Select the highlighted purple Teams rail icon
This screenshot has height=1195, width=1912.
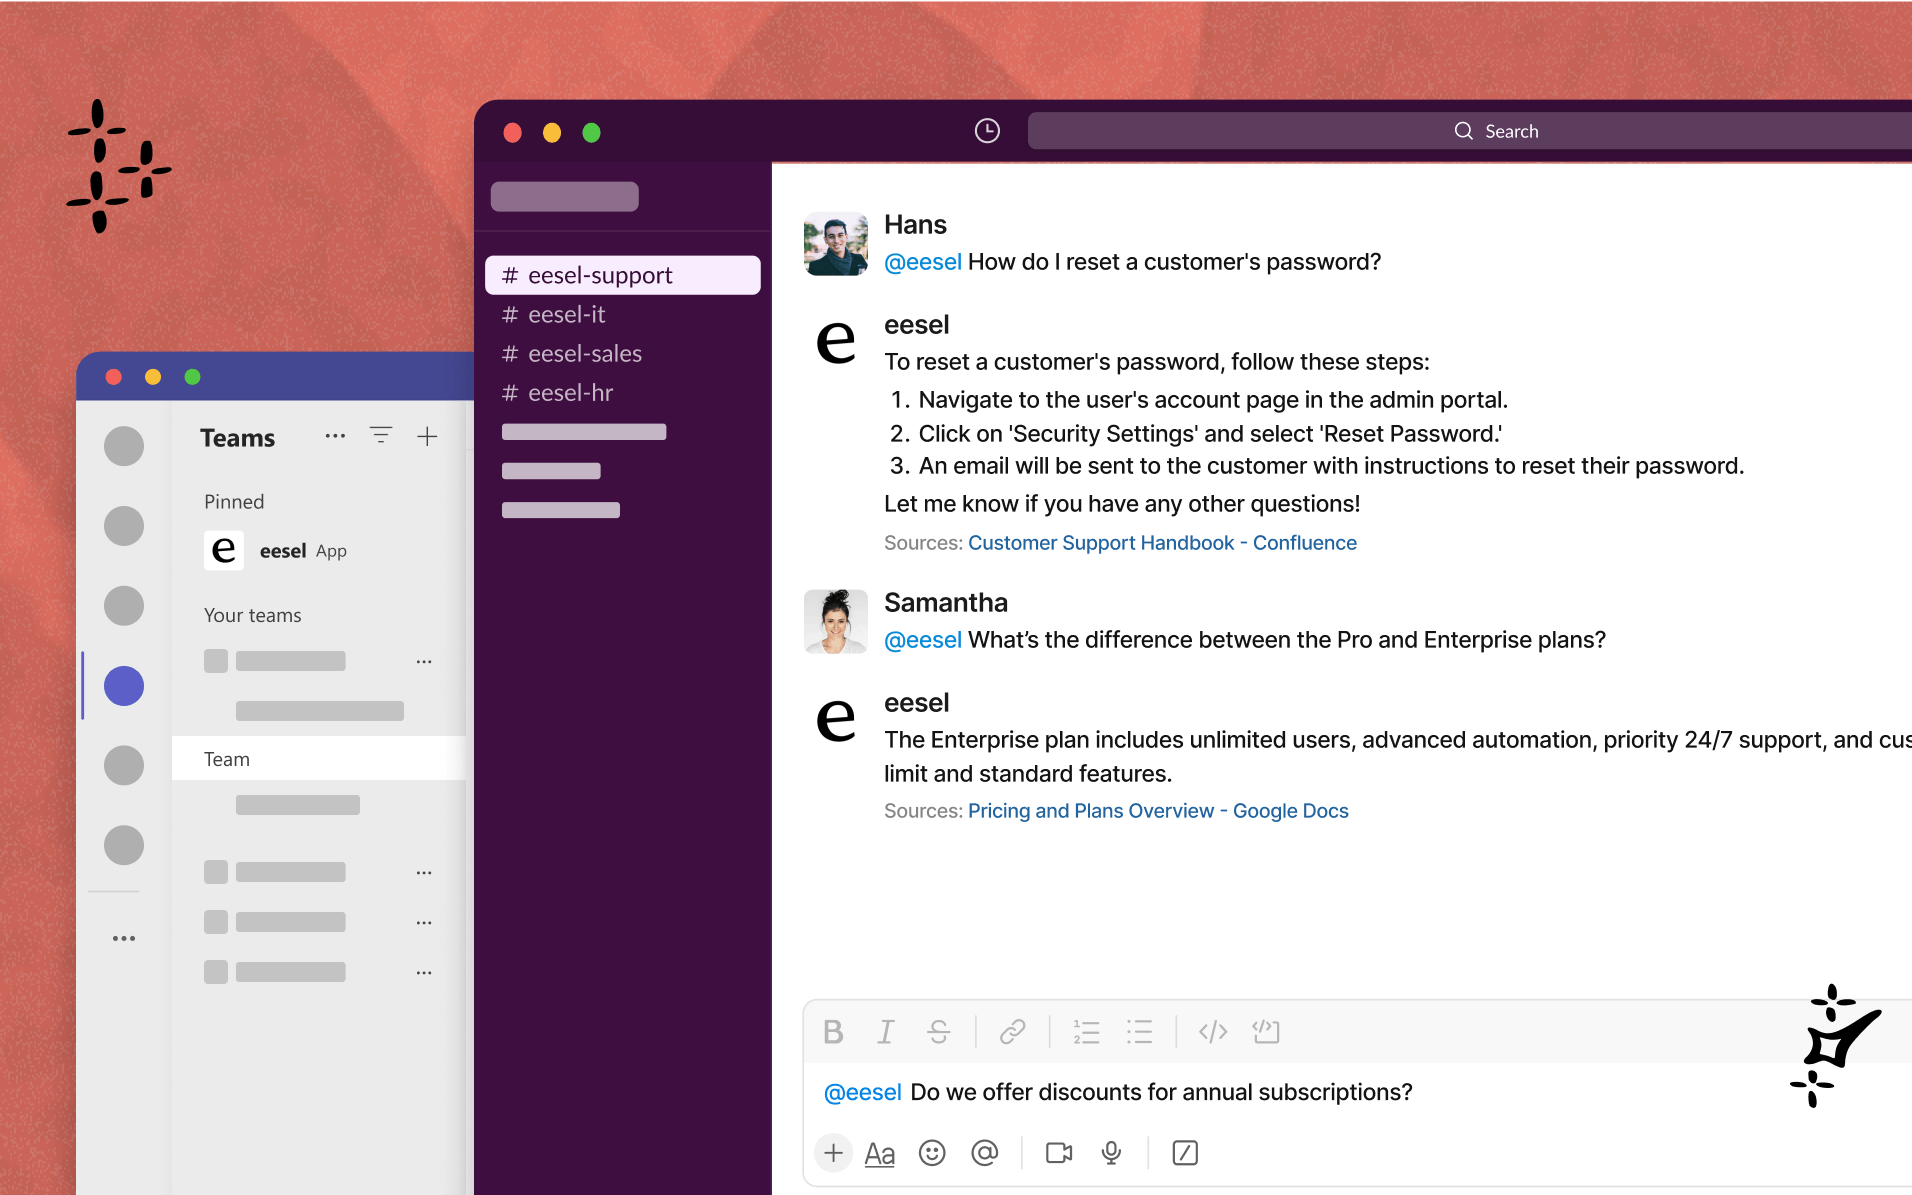click(x=124, y=686)
